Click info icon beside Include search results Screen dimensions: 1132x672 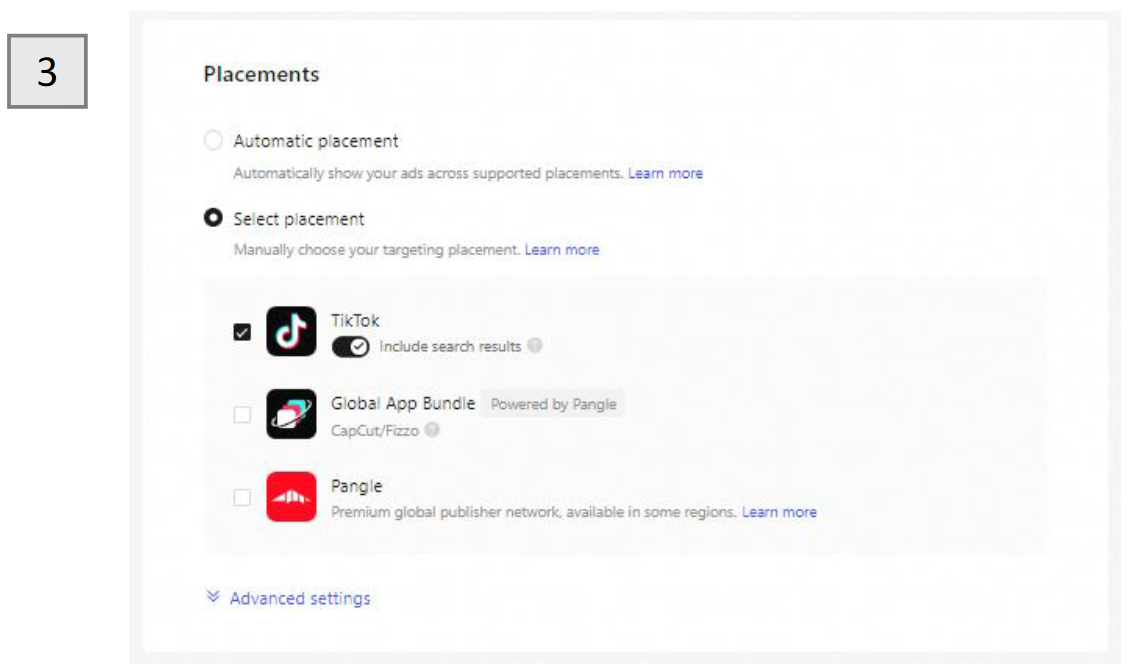[535, 347]
